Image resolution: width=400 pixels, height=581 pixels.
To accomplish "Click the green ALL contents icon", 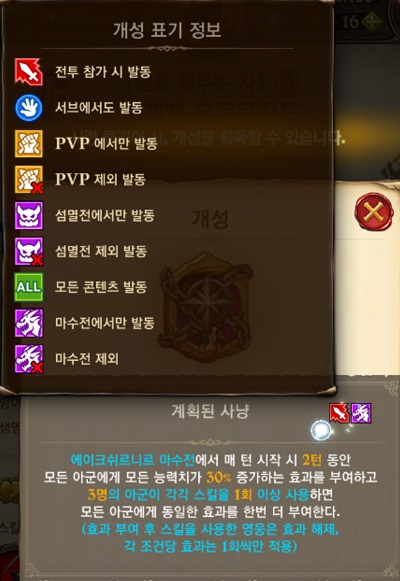I will coord(29,287).
